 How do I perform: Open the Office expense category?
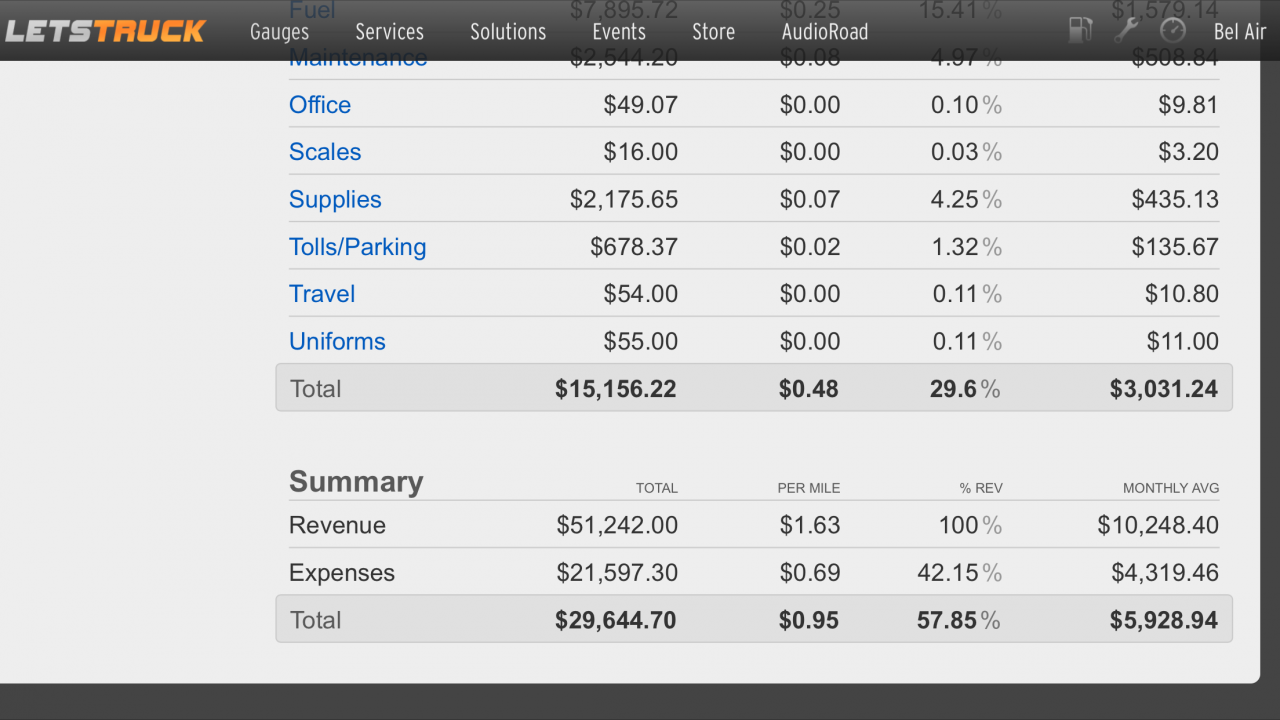(320, 105)
